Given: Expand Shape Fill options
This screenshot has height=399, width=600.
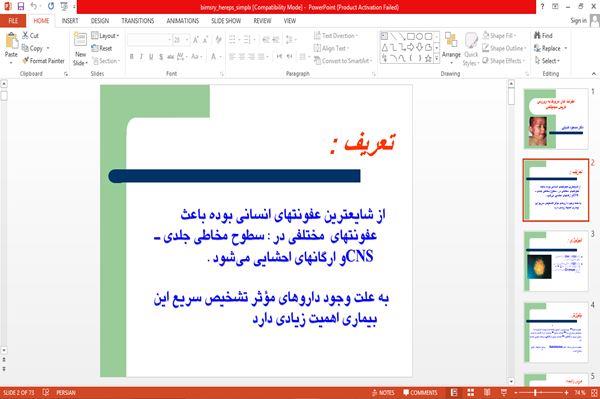Looking at the screenshot, I should (x=499, y=36).
